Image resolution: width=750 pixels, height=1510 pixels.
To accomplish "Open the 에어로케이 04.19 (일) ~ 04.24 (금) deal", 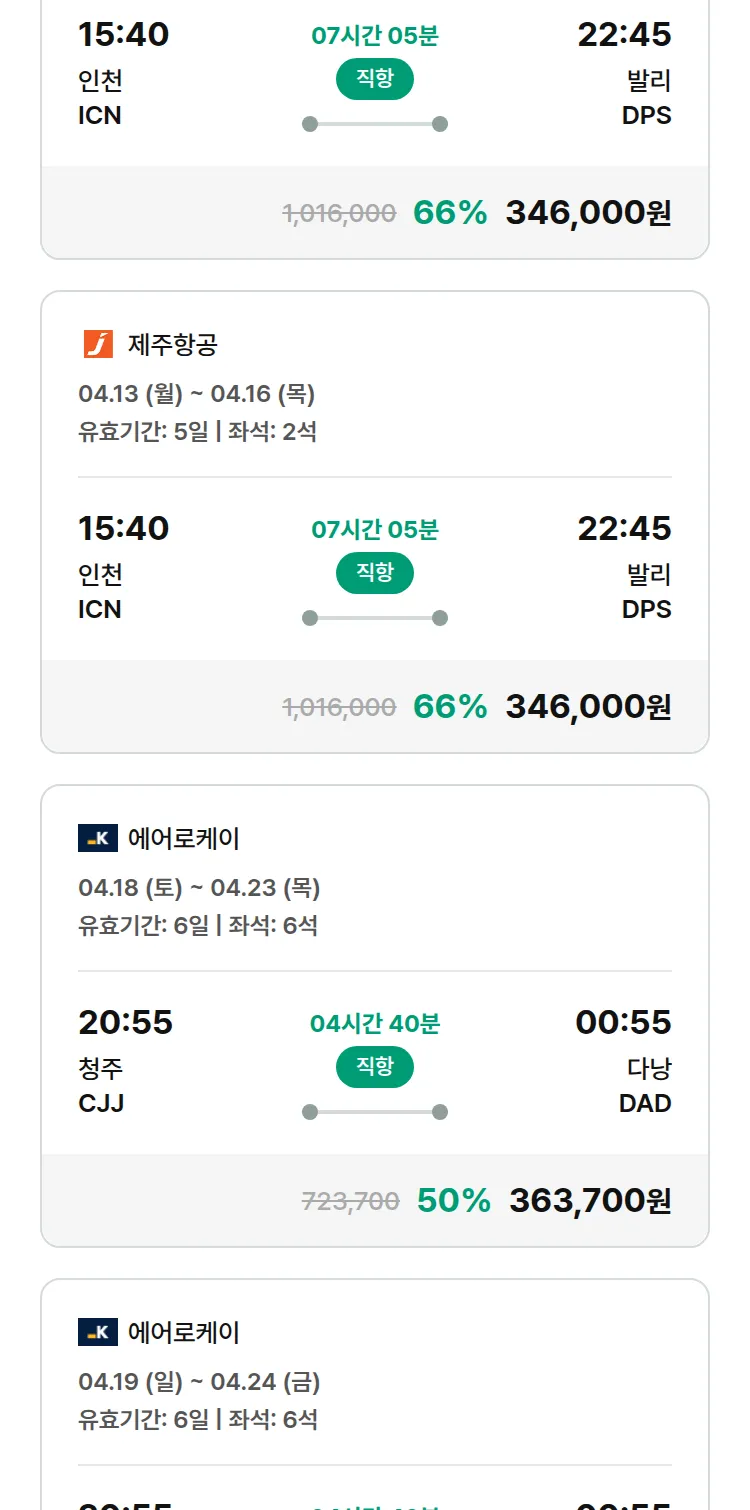I will (x=199, y=1382).
